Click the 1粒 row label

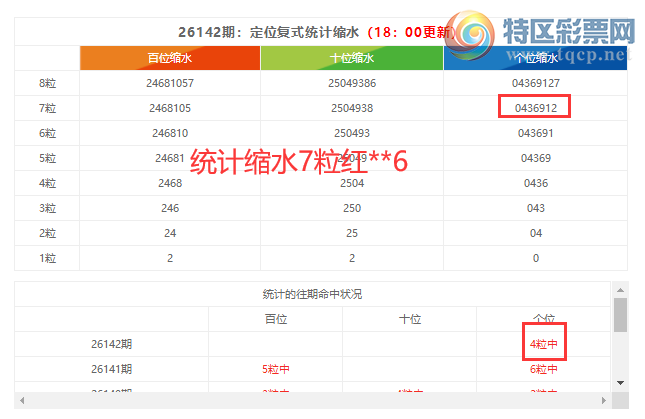(x=47, y=258)
